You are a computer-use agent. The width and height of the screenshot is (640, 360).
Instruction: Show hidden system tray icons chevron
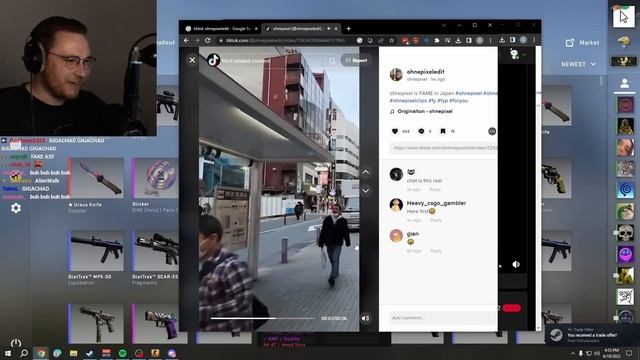point(572,353)
